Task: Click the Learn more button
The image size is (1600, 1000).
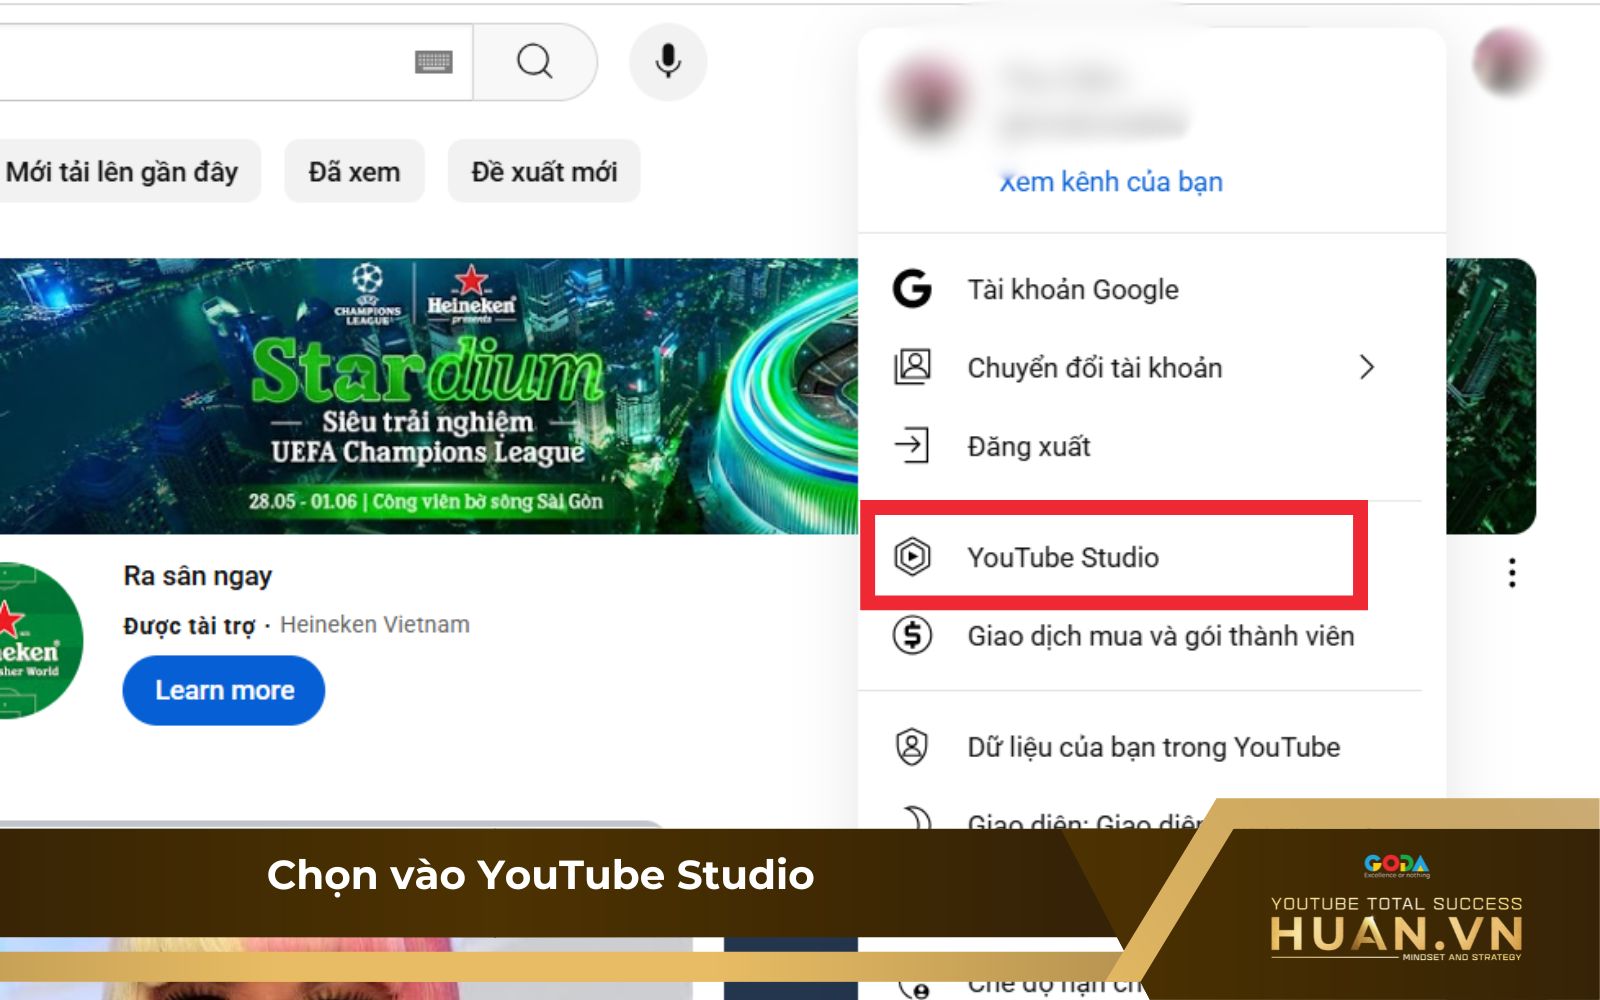Action: point(224,690)
